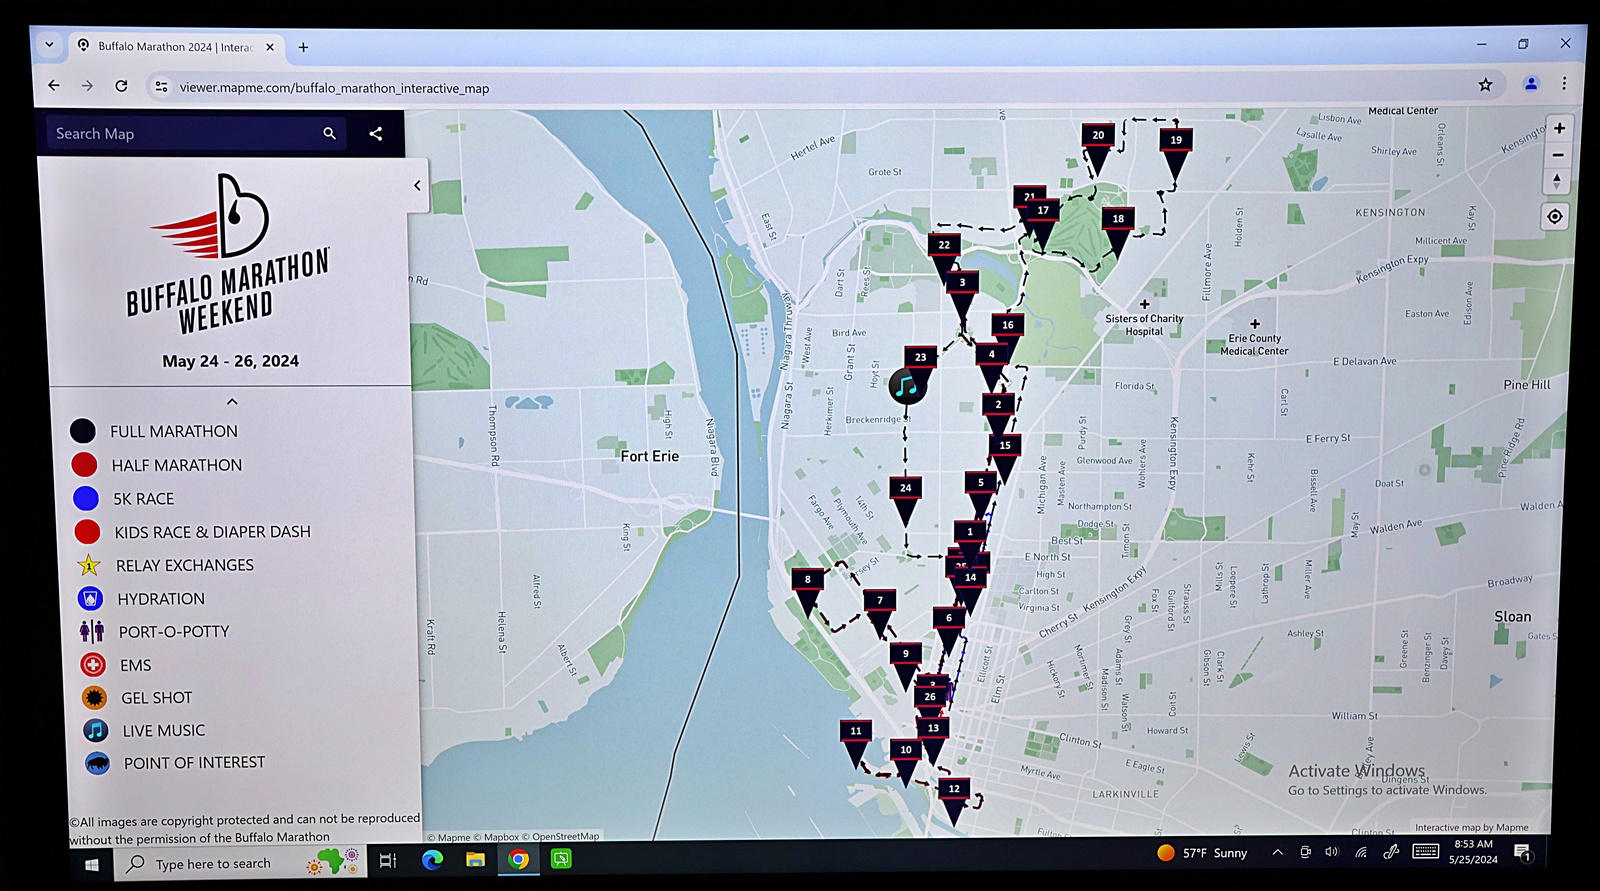Viewport: 1600px width, 891px height.
Task: Click the black Full Marathon color dot
Action: coord(83,431)
